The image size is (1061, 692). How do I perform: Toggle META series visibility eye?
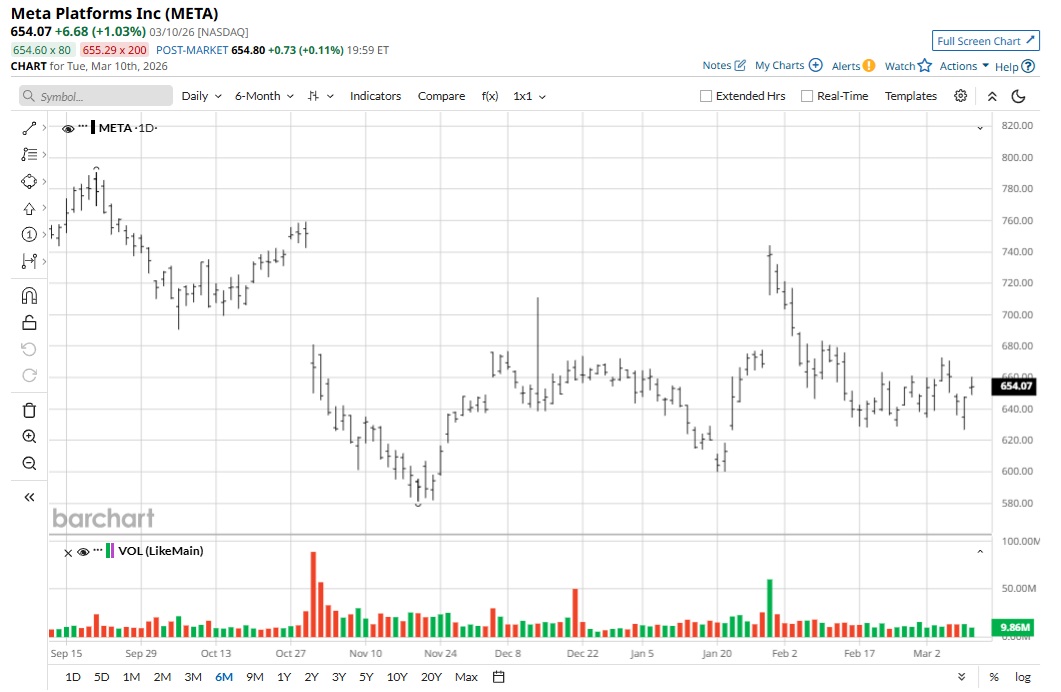point(68,129)
